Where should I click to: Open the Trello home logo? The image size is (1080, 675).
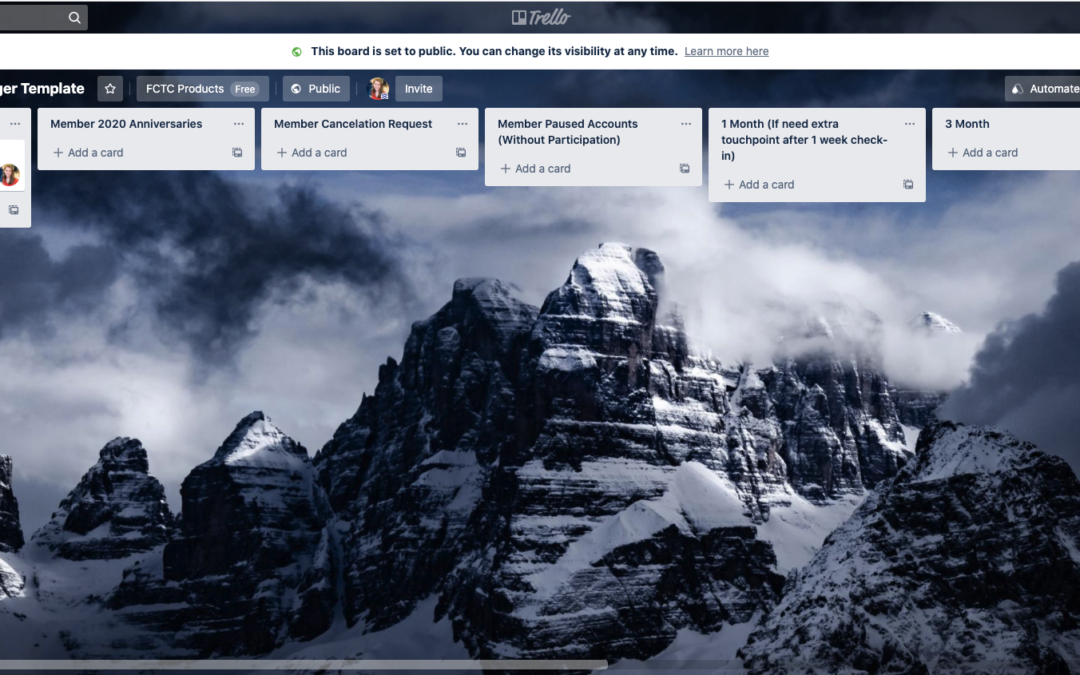(541, 17)
